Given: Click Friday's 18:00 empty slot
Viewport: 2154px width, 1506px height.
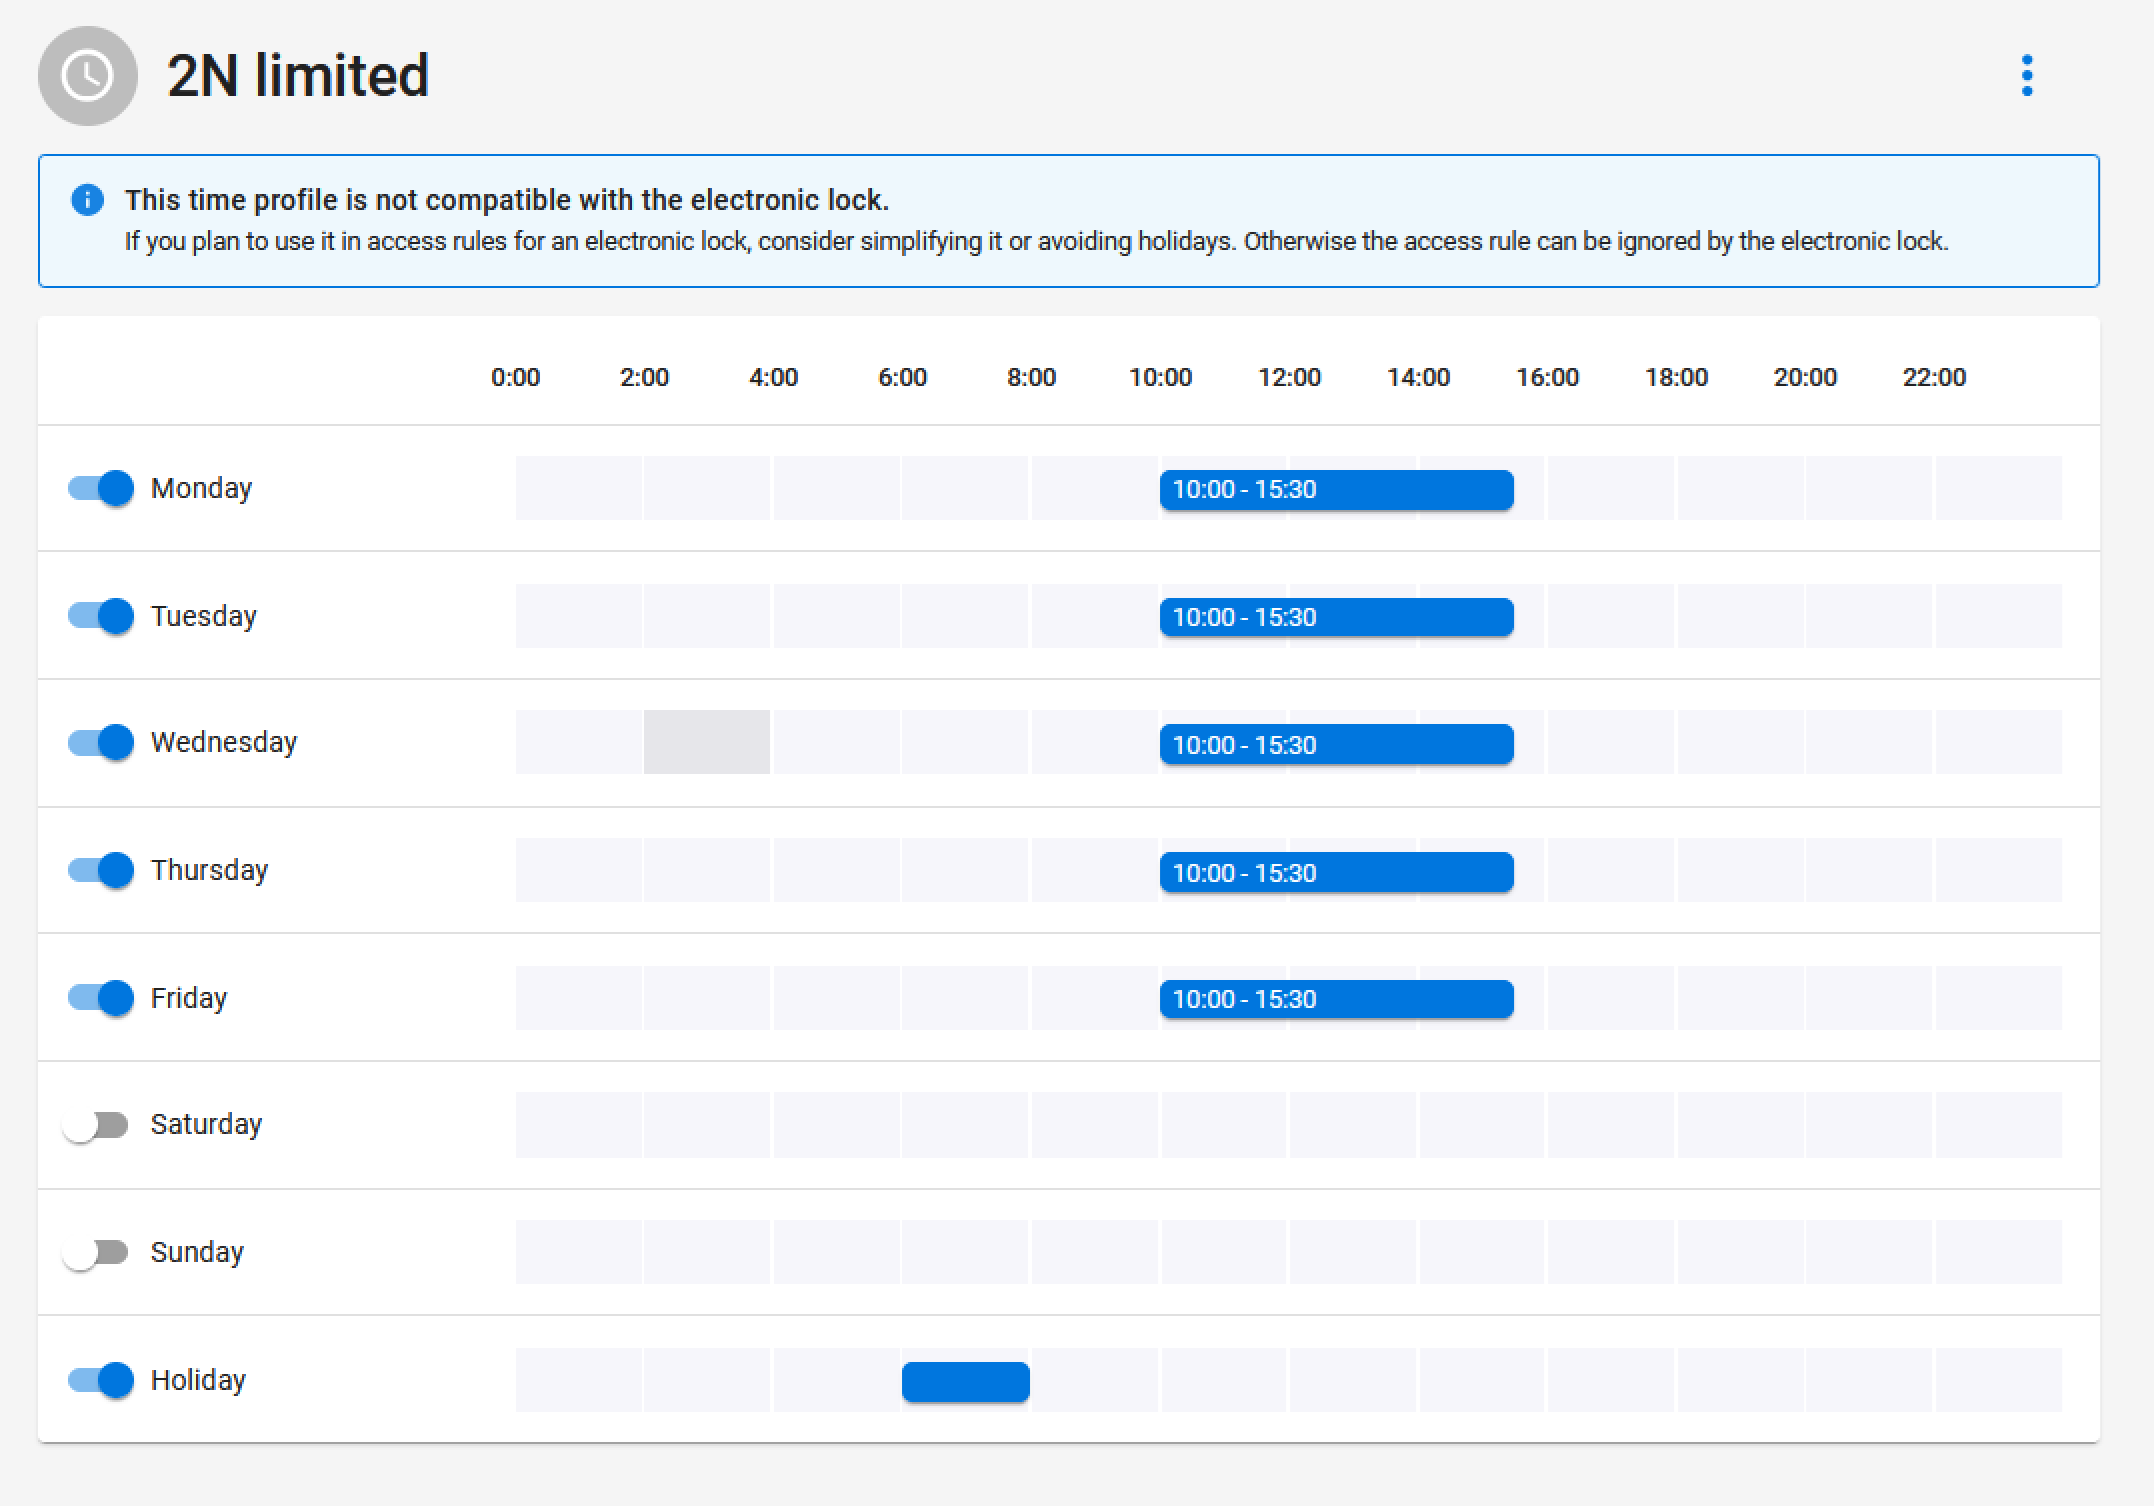Looking at the screenshot, I should (x=1741, y=998).
